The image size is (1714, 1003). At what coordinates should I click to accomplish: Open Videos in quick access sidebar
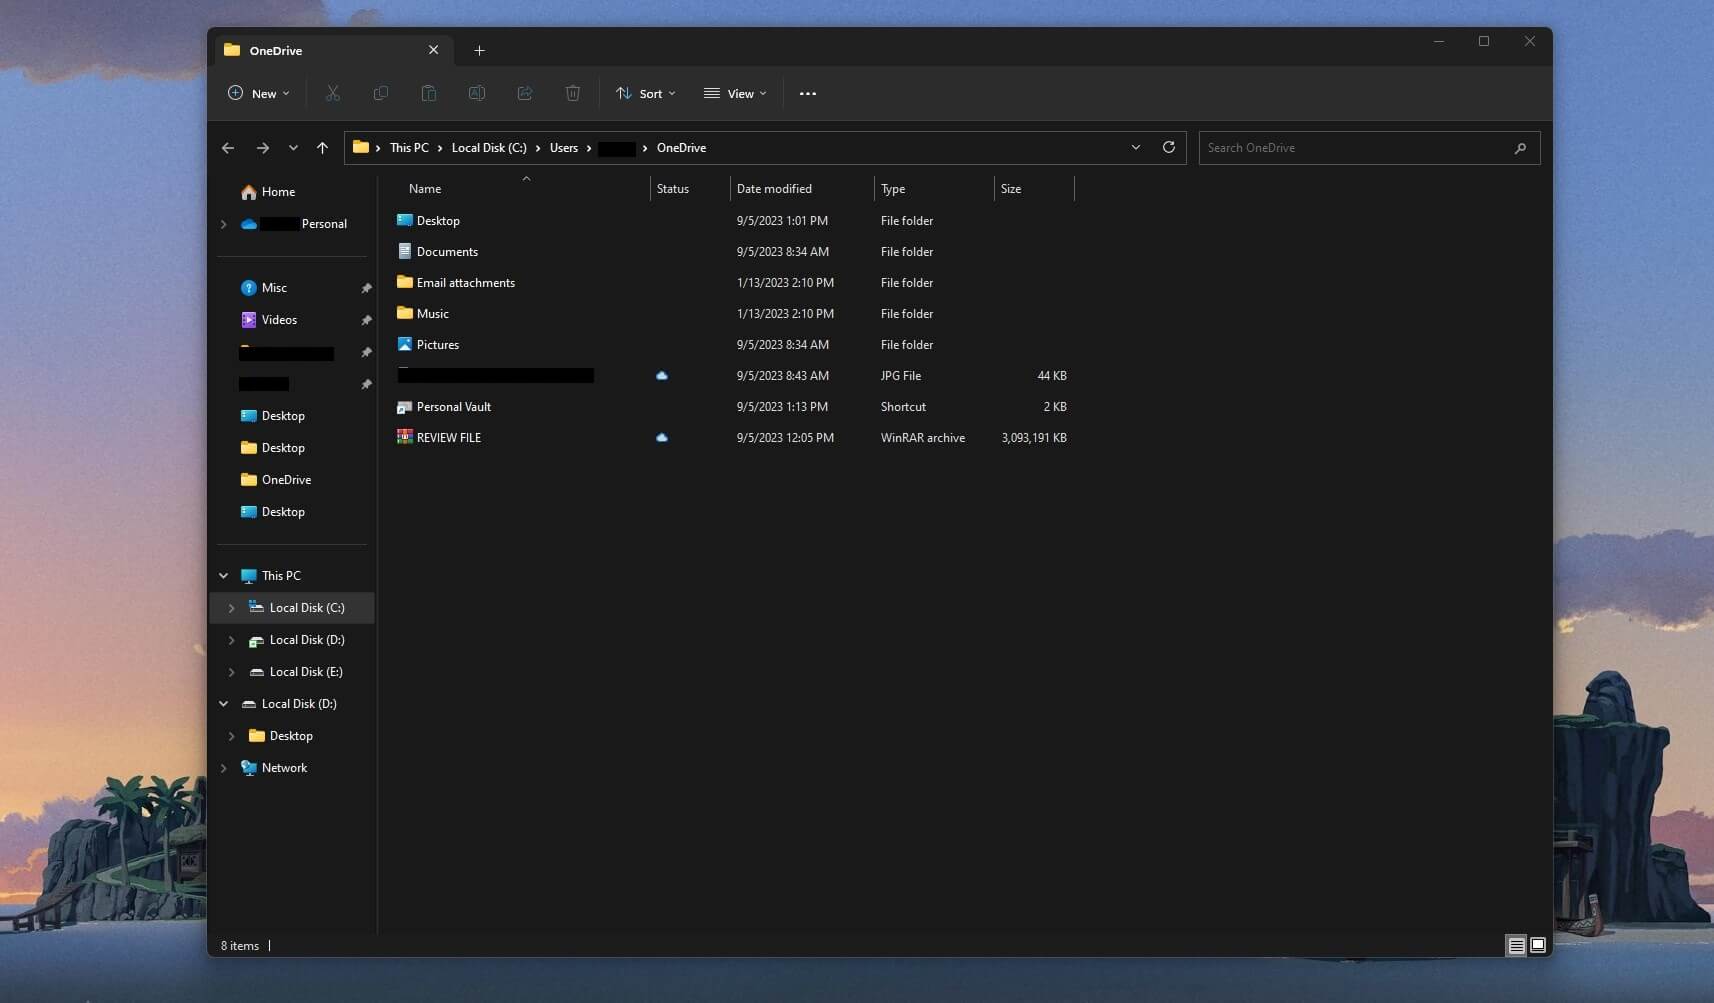[x=279, y=320]
